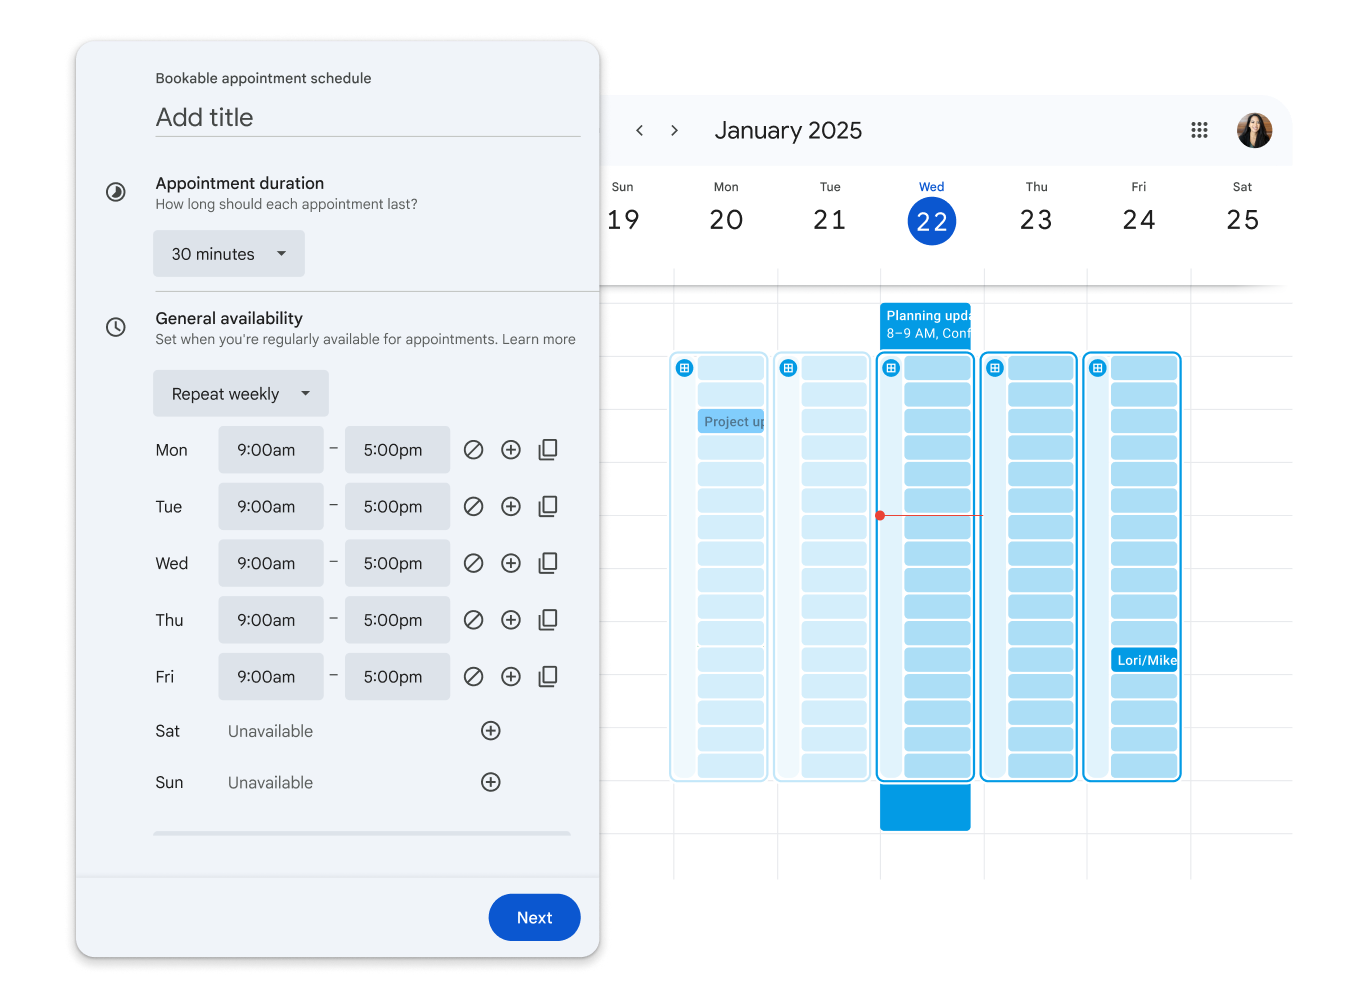Open the Repeat weekly dropdown
1368x1000 pixels.
240,393
